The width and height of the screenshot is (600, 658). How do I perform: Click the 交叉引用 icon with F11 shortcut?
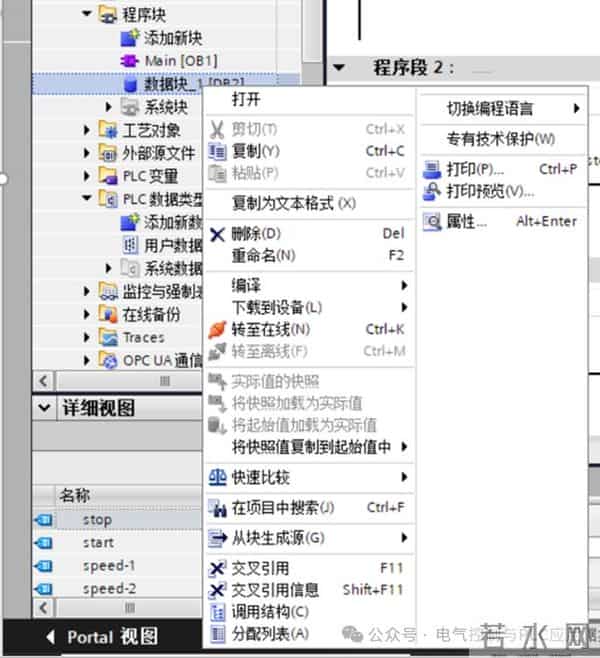(x=217, y=569)
